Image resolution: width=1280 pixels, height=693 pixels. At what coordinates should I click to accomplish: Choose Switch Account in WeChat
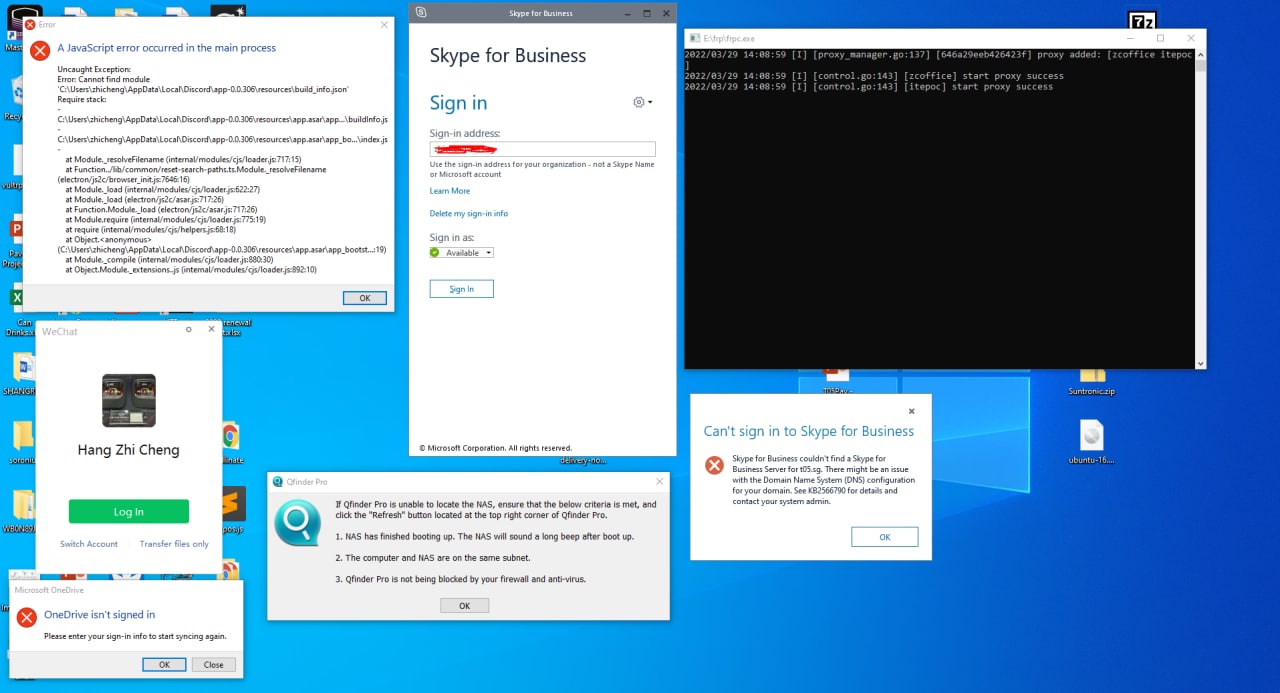pyautogui.click(x=89, y=544)
